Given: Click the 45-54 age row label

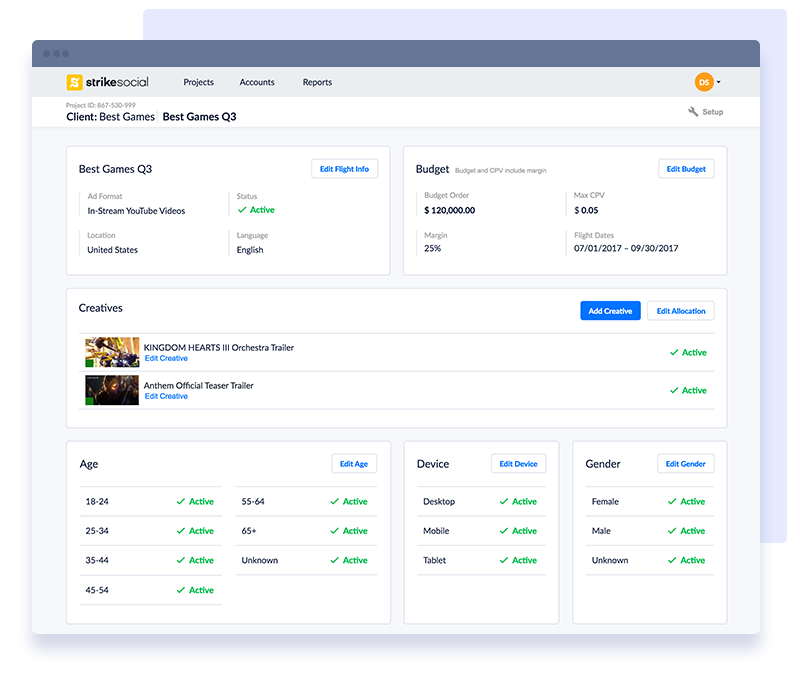Looking at the screenshot, I should pos(97,590).
